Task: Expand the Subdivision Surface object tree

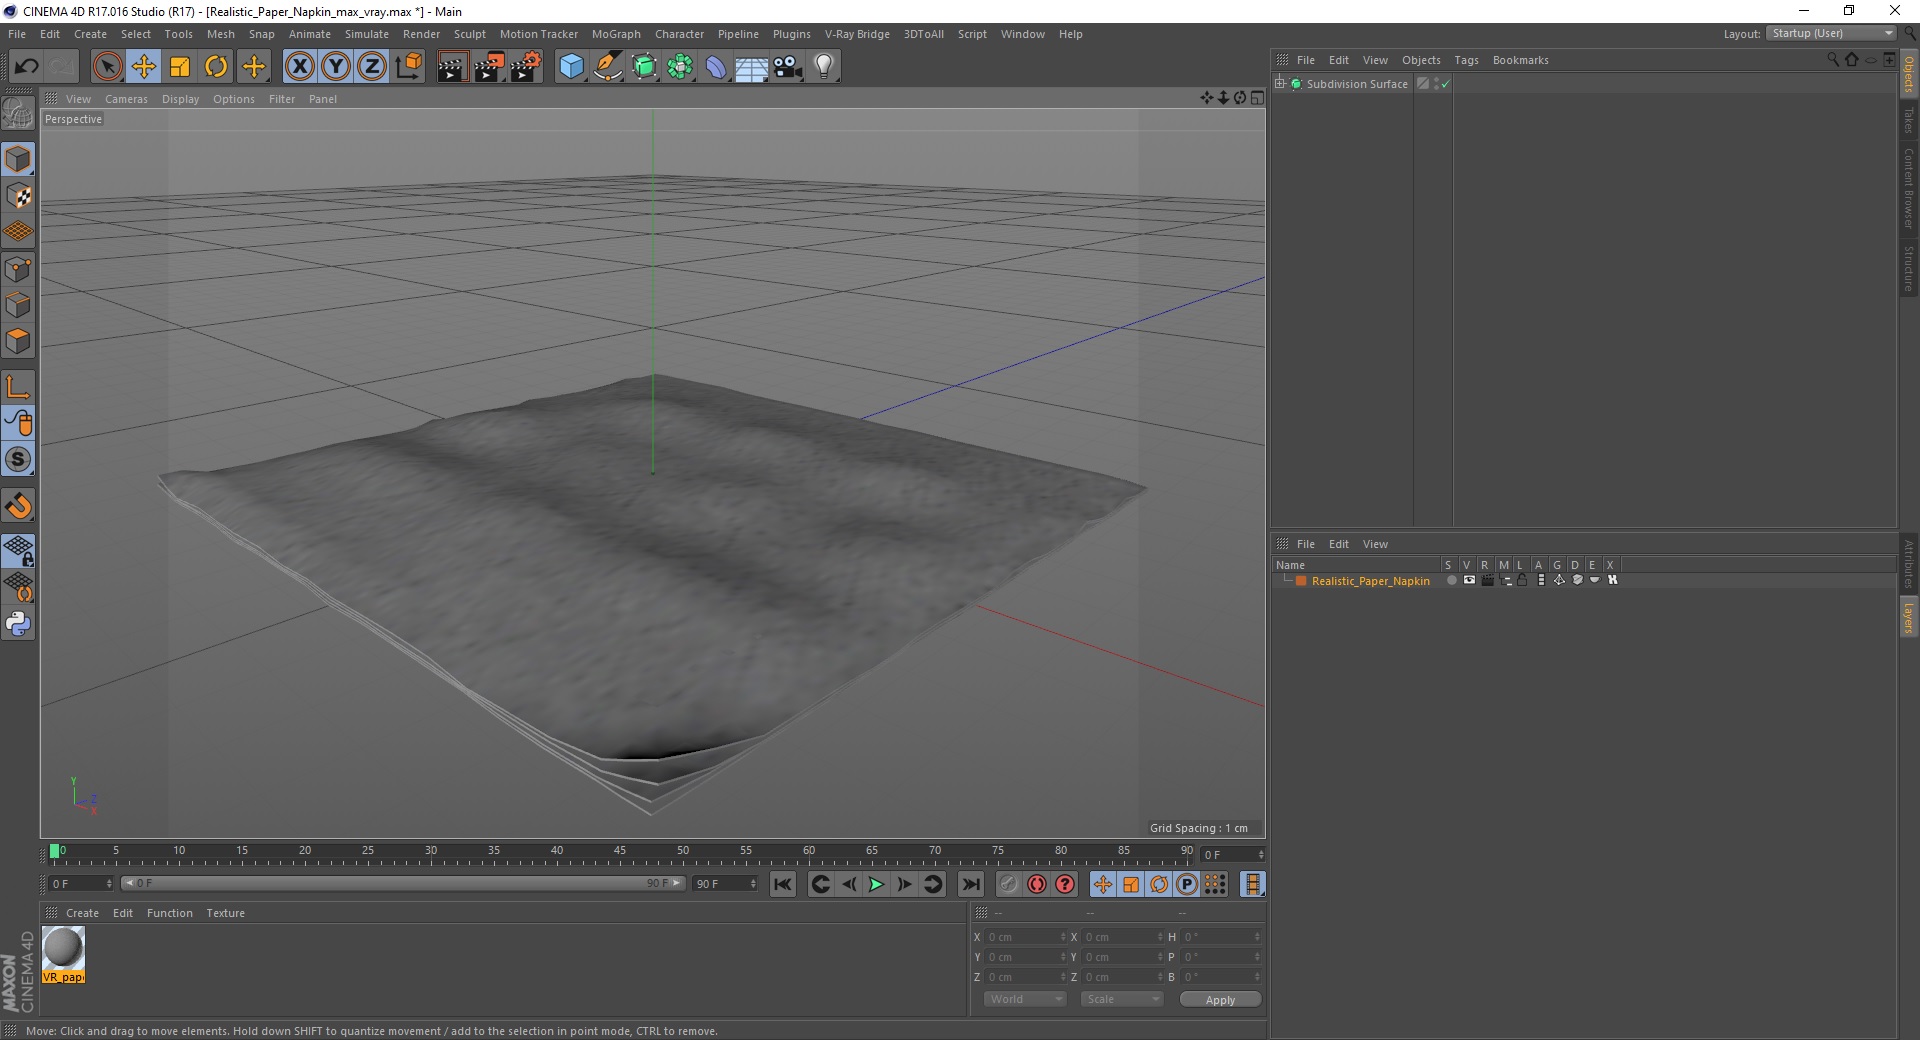Action: point(1280,84)
